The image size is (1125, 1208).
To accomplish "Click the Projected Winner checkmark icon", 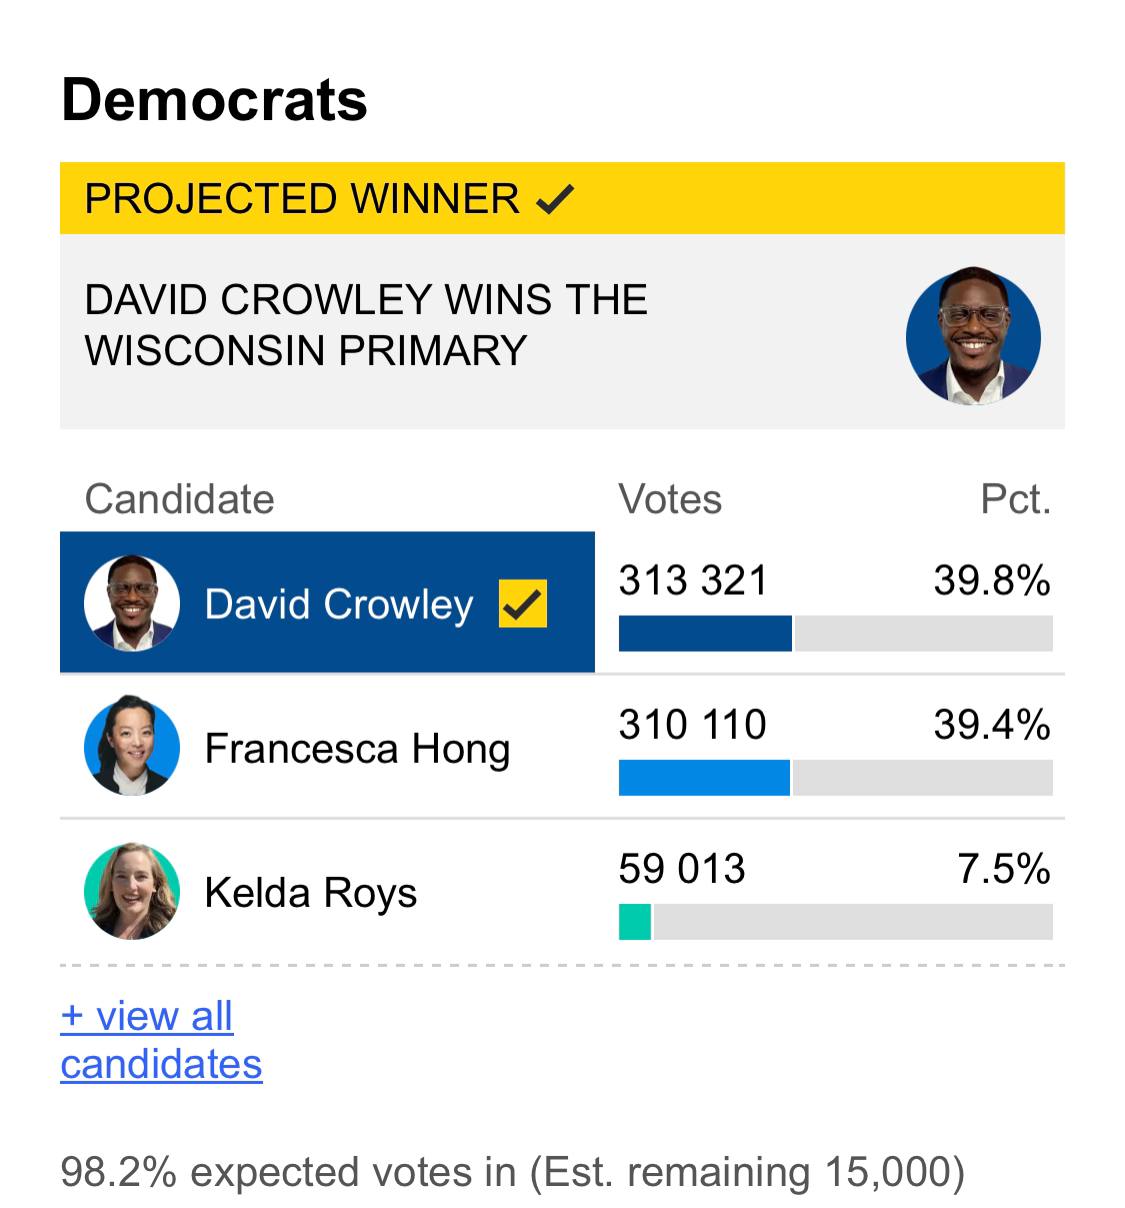I will (x=555, y=200).
